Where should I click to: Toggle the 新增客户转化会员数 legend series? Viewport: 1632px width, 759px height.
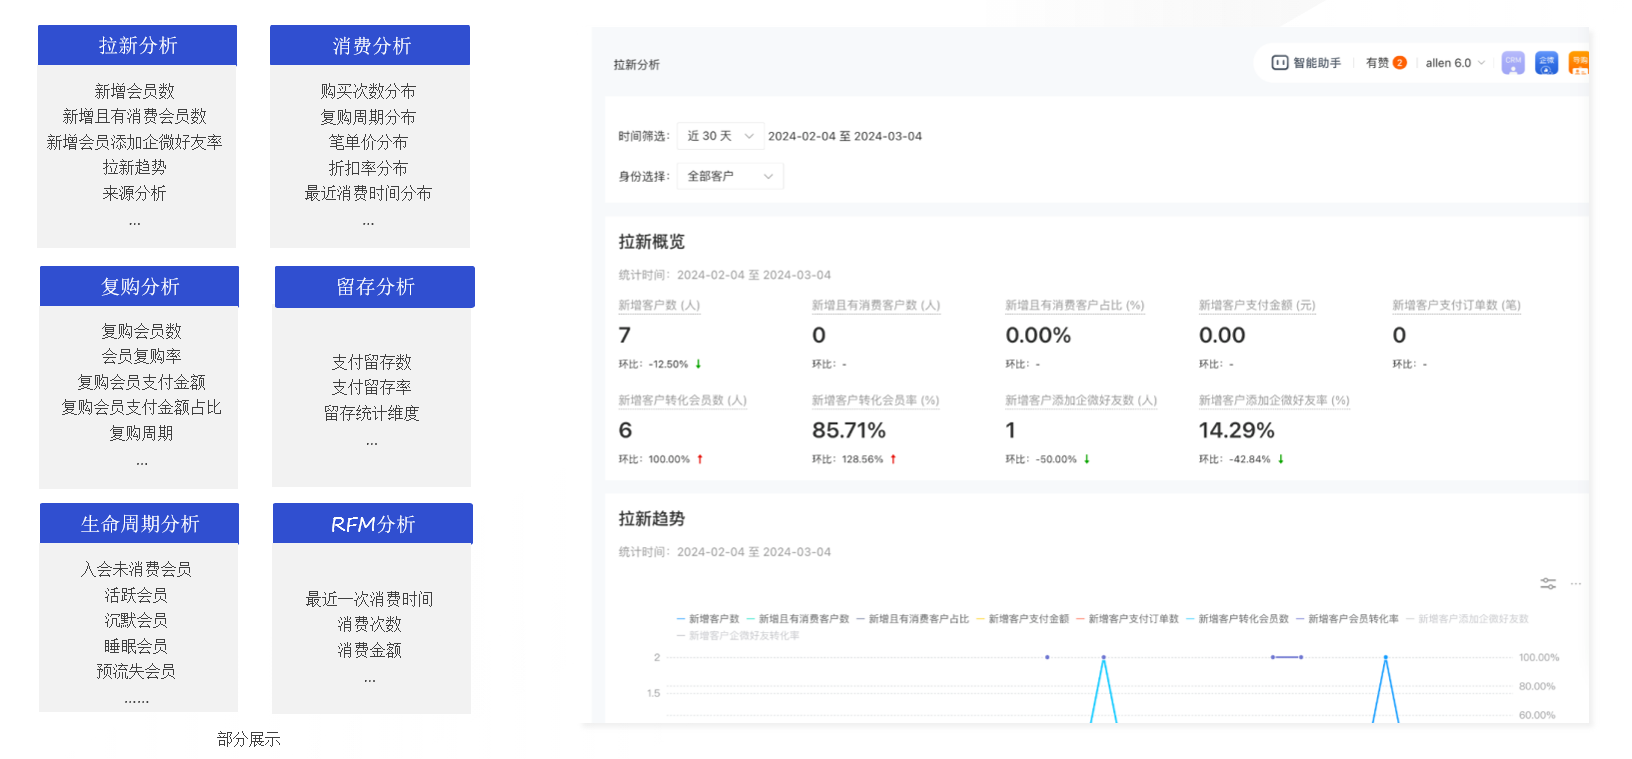1238,619
